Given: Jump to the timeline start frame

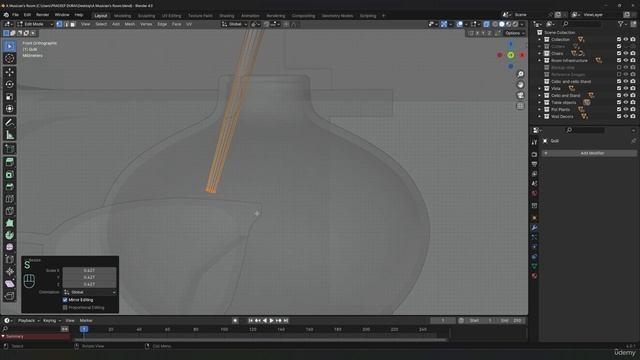Looking at the screenshot, I should pyautogui.click(x=251, y=321).
